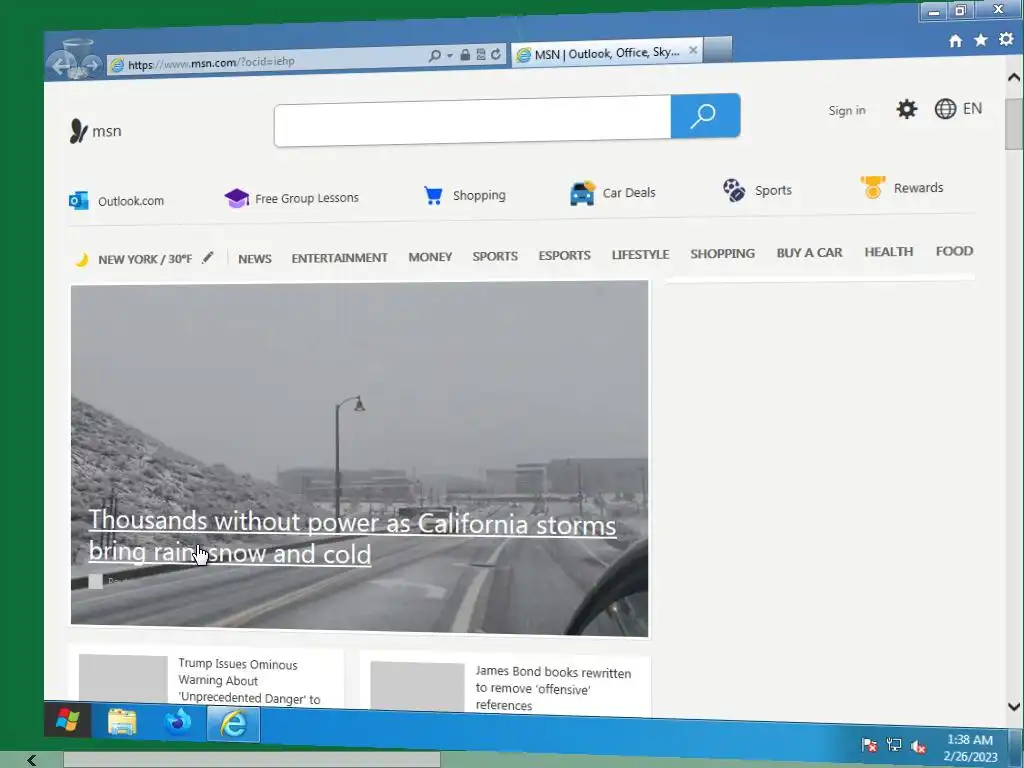Open the LIFESTYLE menu item
The height and width of the screenshot is (768, 1024).
pyautogui.click(x=640, y=255)
